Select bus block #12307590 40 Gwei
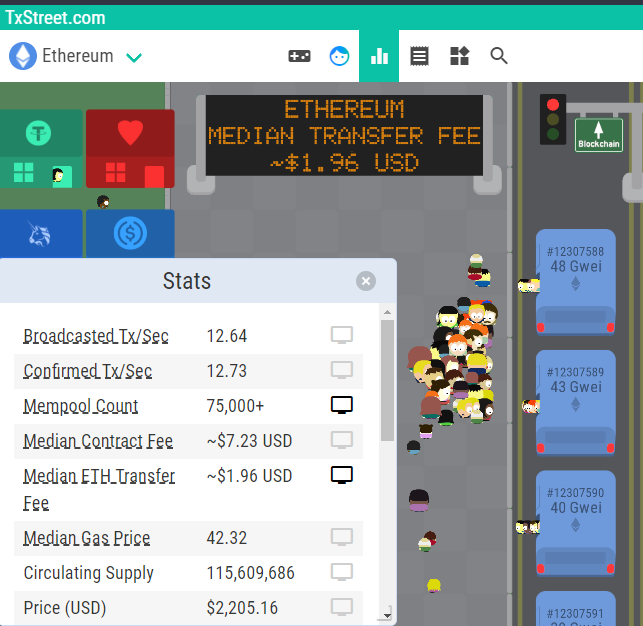Viewport: 643px width, 626px height. pyautogui.click(x=575, y=524)
